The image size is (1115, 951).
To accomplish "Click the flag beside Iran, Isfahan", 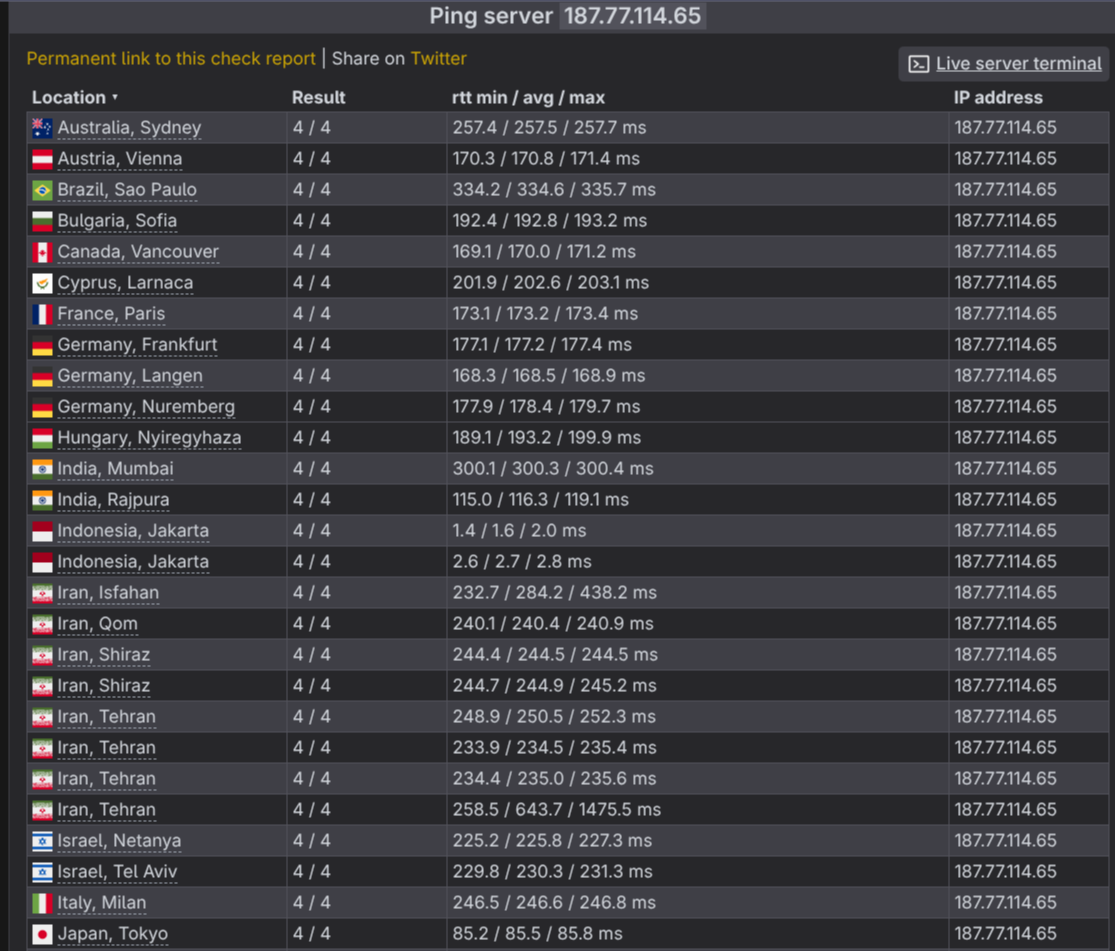I will click(42, 593).
